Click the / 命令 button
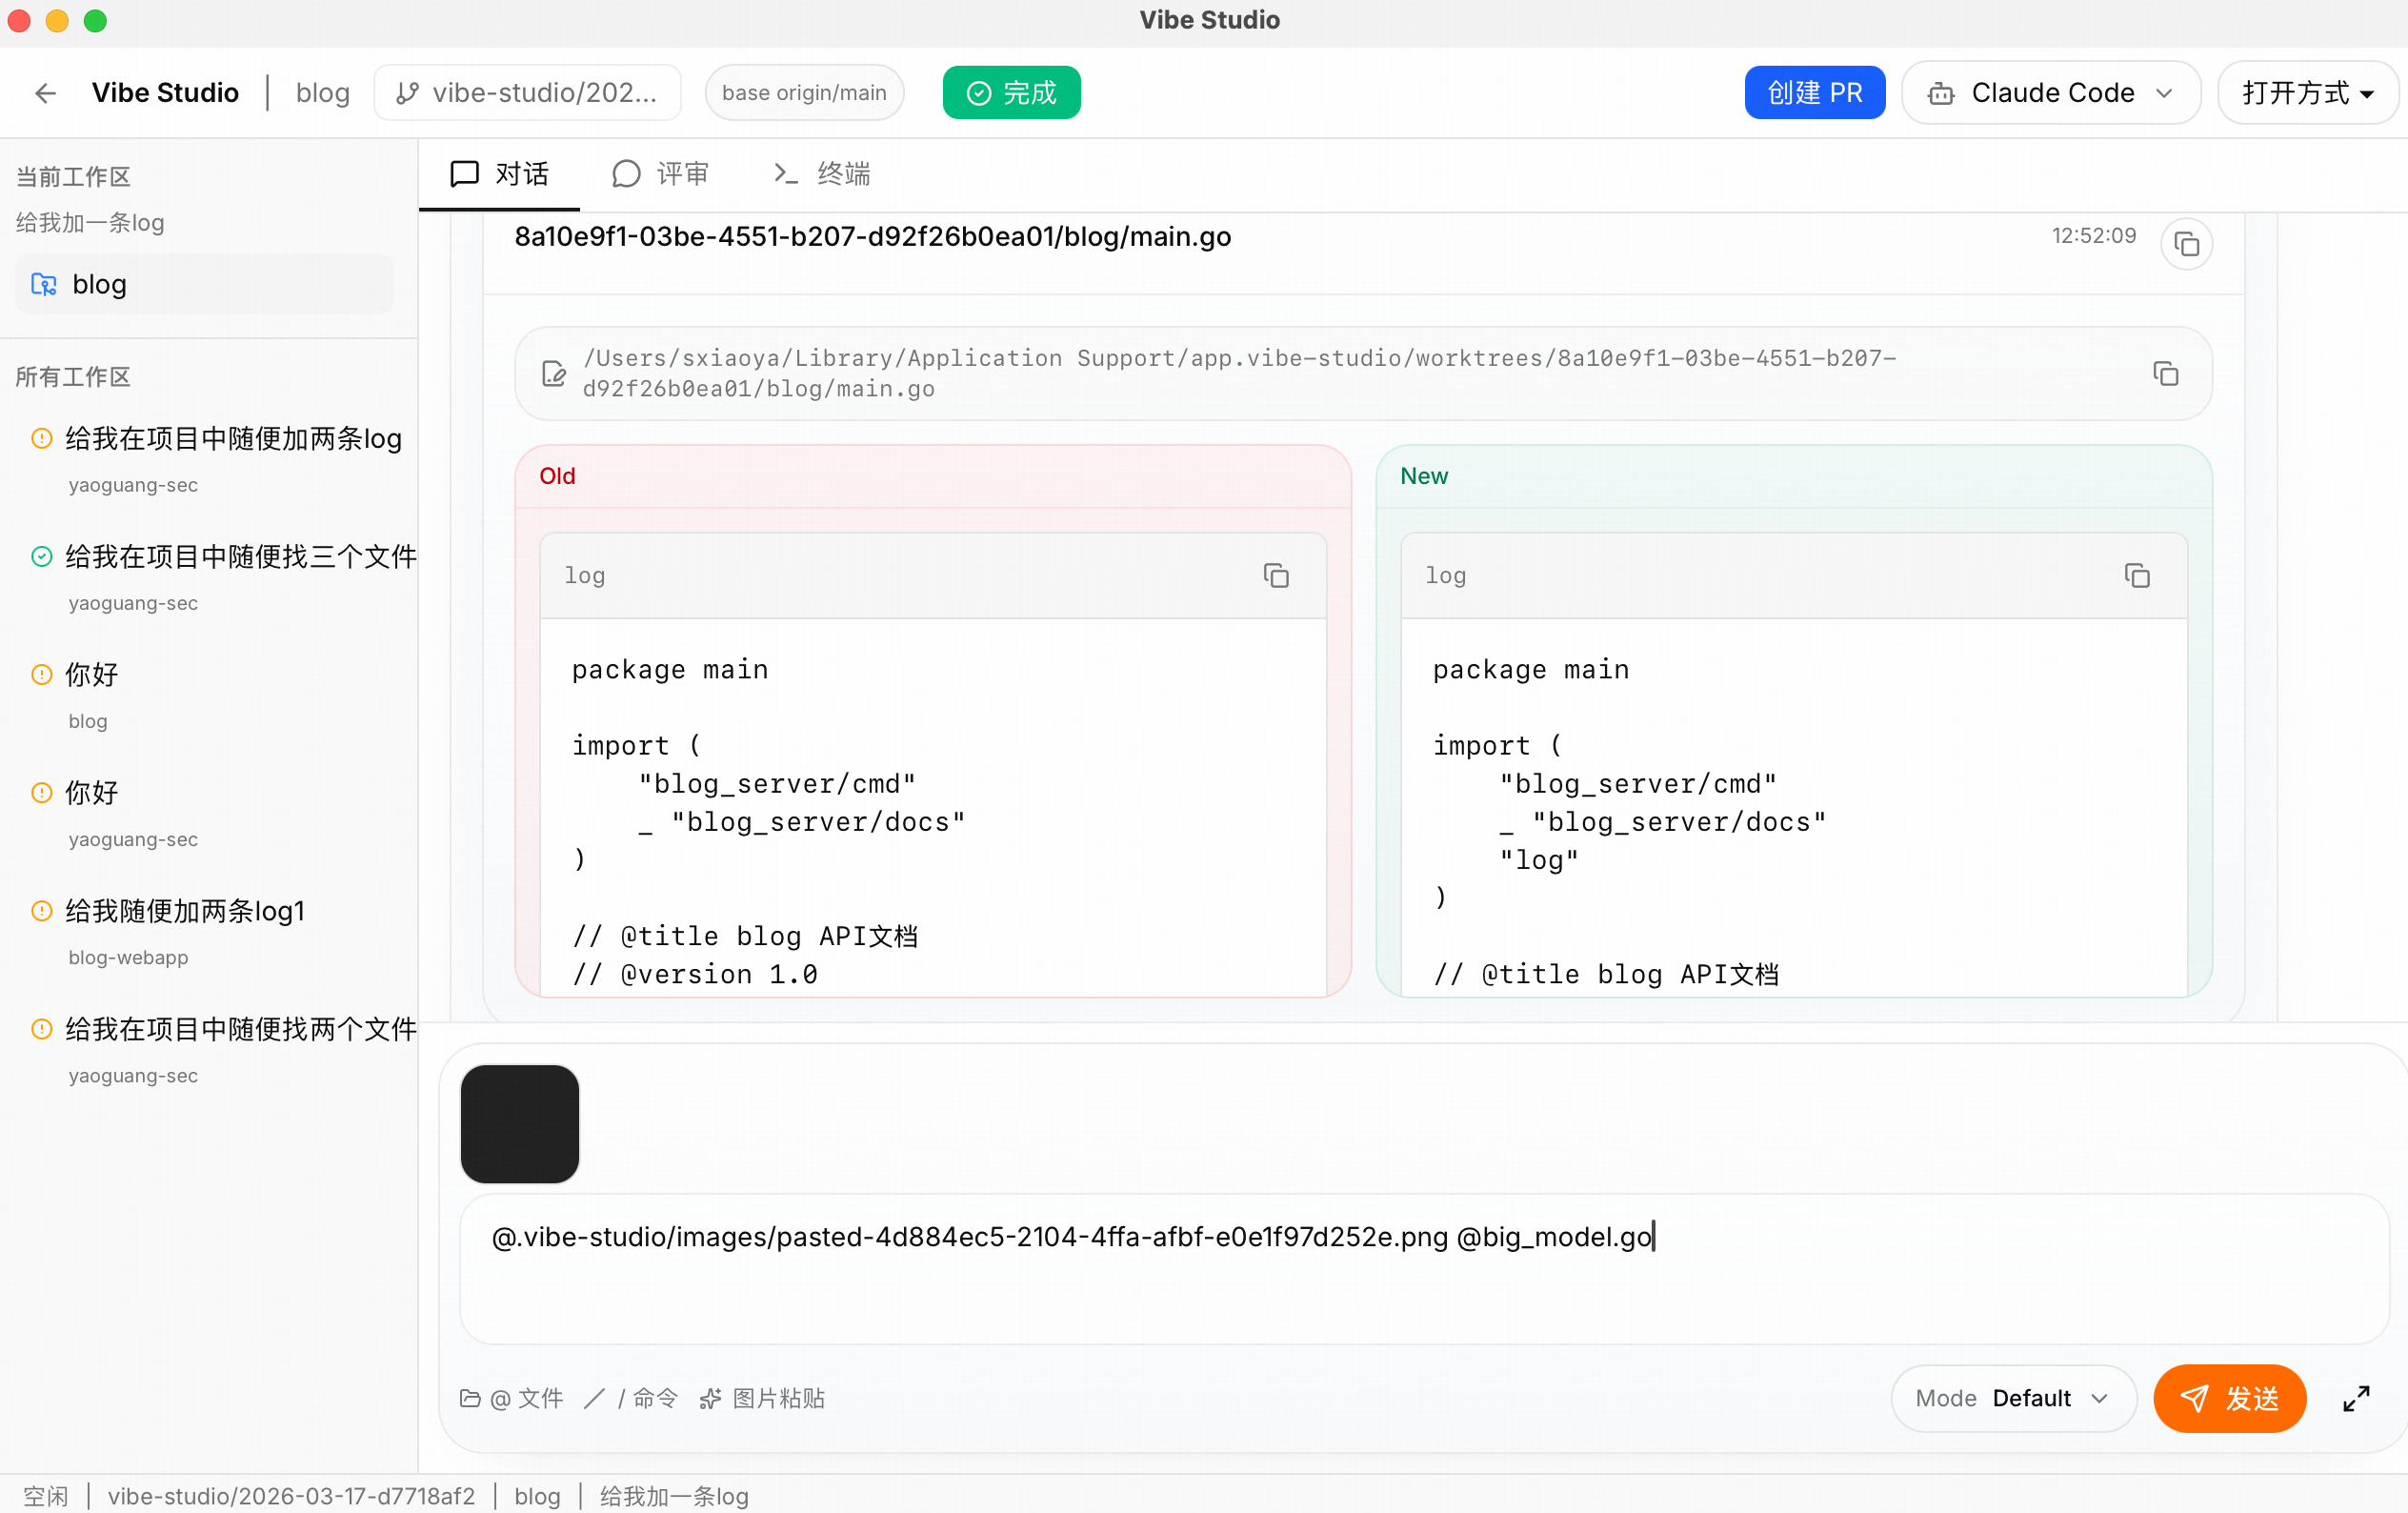The image size is (2408, 1513). [632, 1398]
